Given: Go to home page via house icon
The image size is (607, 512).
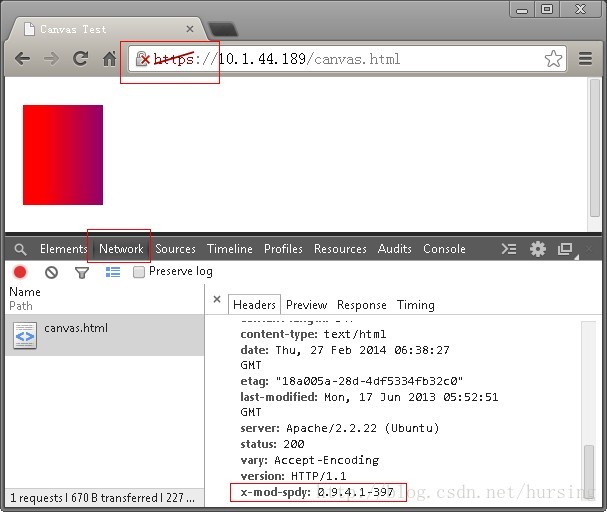Looking at the screenshot, I should (109, 59).
